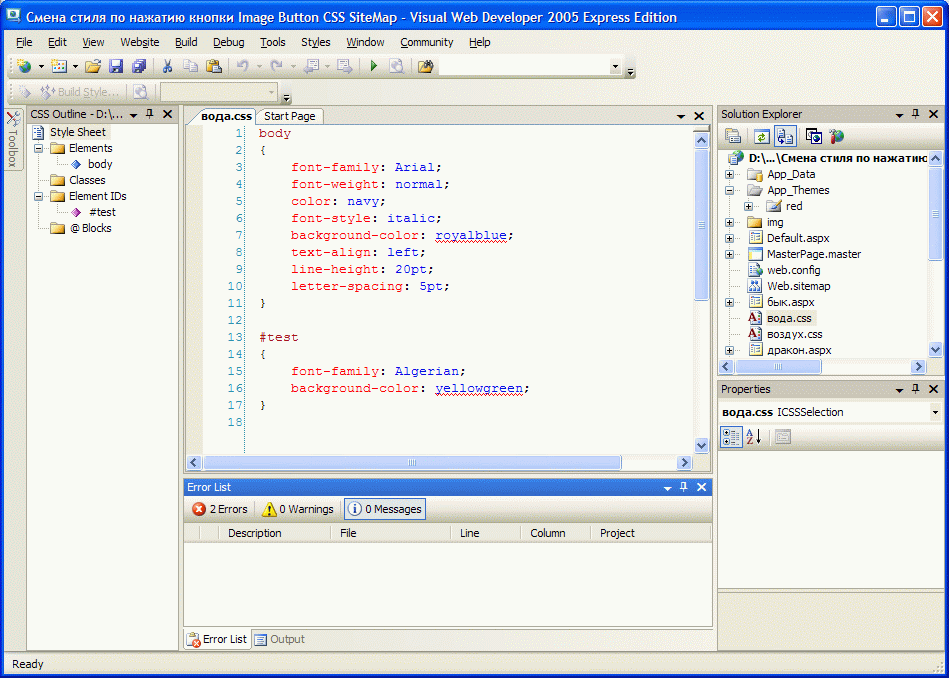Open the Website menu
This screenshot has height=678, width=949.
point(140,42)
